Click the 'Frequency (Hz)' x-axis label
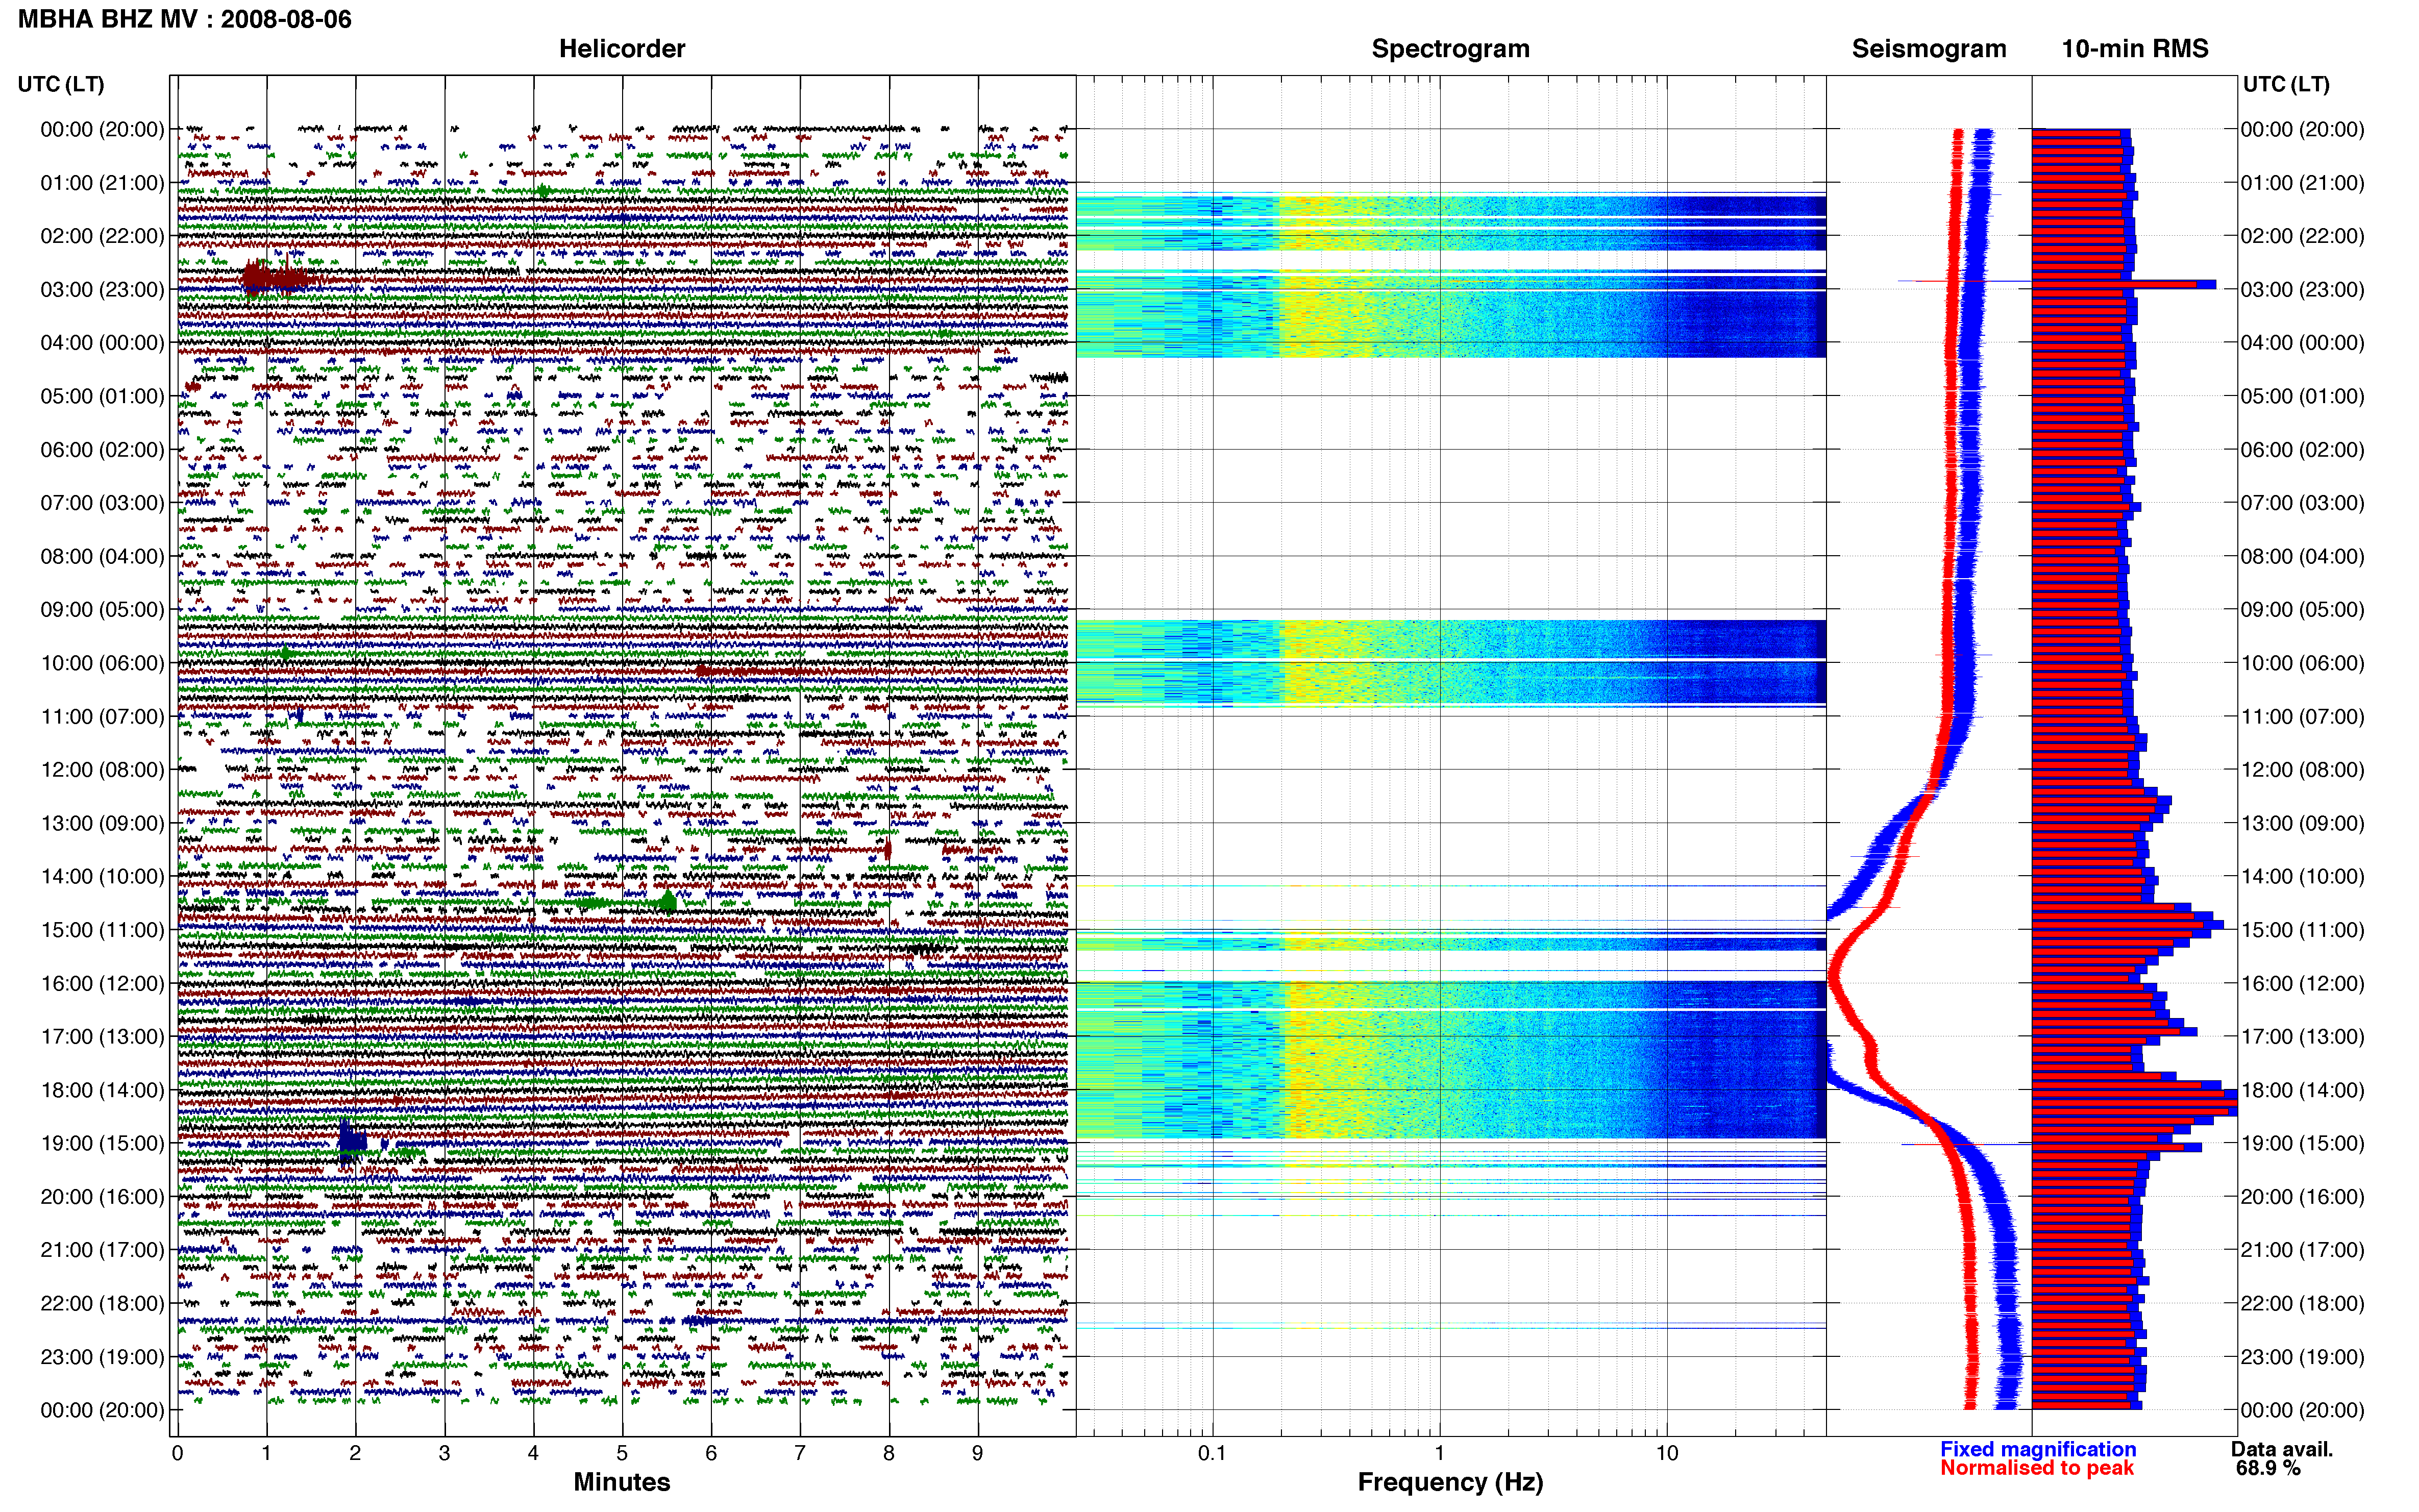2419x1512 pixels. point(1450,1482)
